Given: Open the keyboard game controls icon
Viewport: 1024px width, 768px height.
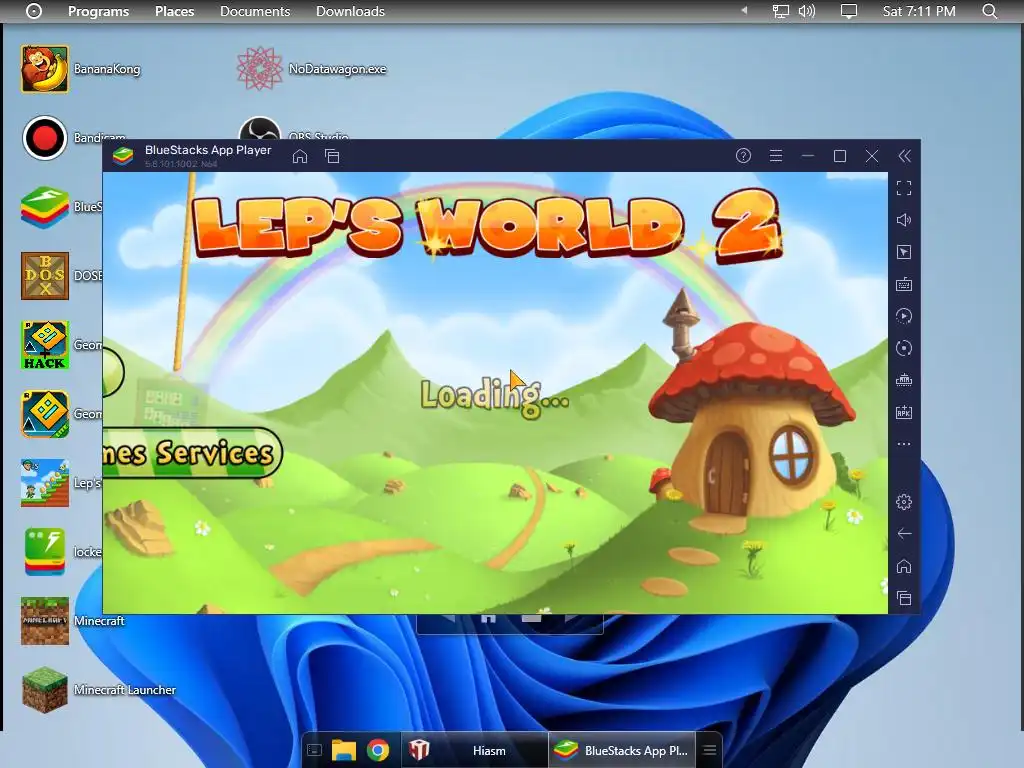Looking at the screenshot, I should (x=904, y=284).
